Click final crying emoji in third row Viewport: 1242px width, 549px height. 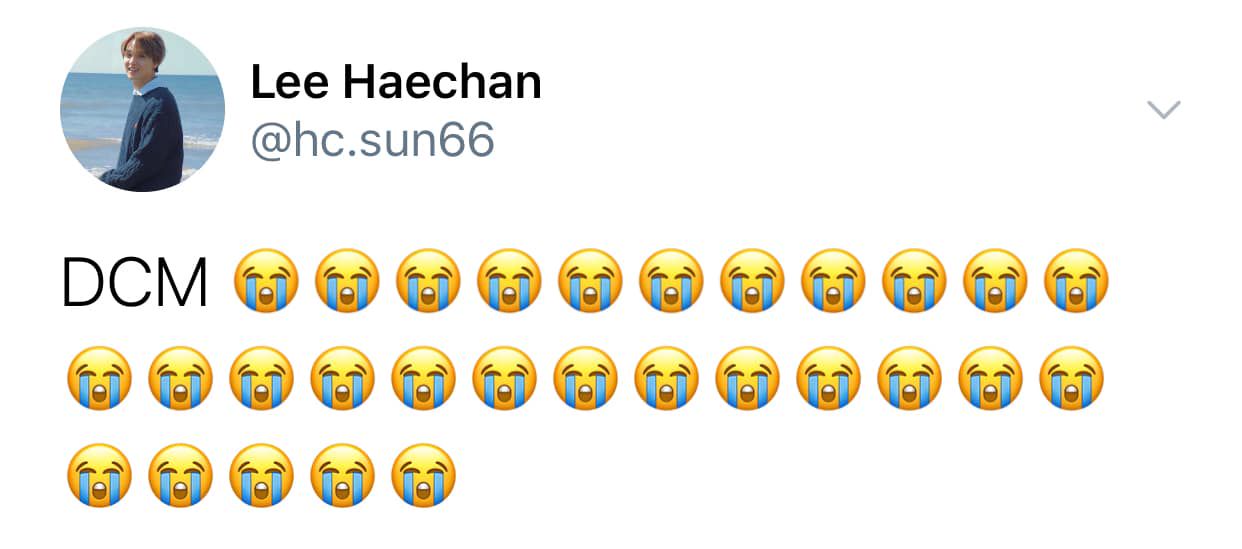pyautogui.click(x=423, y=475)
